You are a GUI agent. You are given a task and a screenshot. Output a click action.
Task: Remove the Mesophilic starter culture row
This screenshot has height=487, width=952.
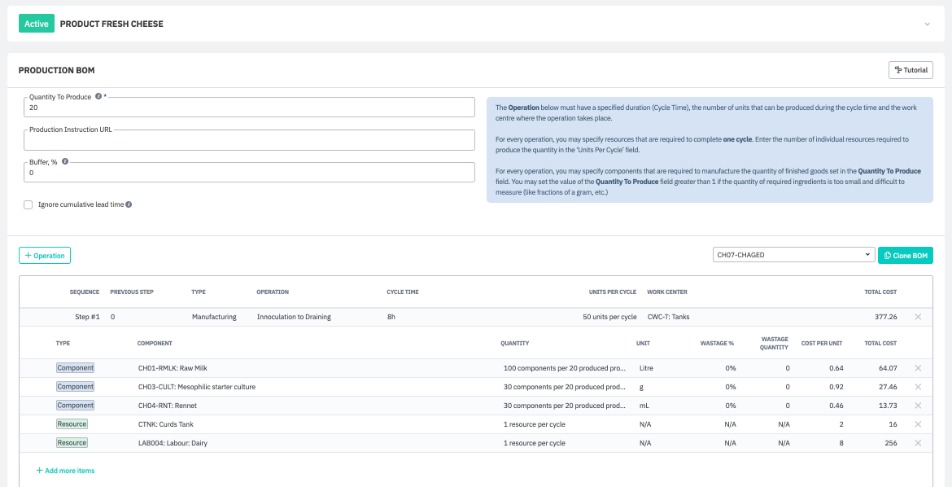918,386
